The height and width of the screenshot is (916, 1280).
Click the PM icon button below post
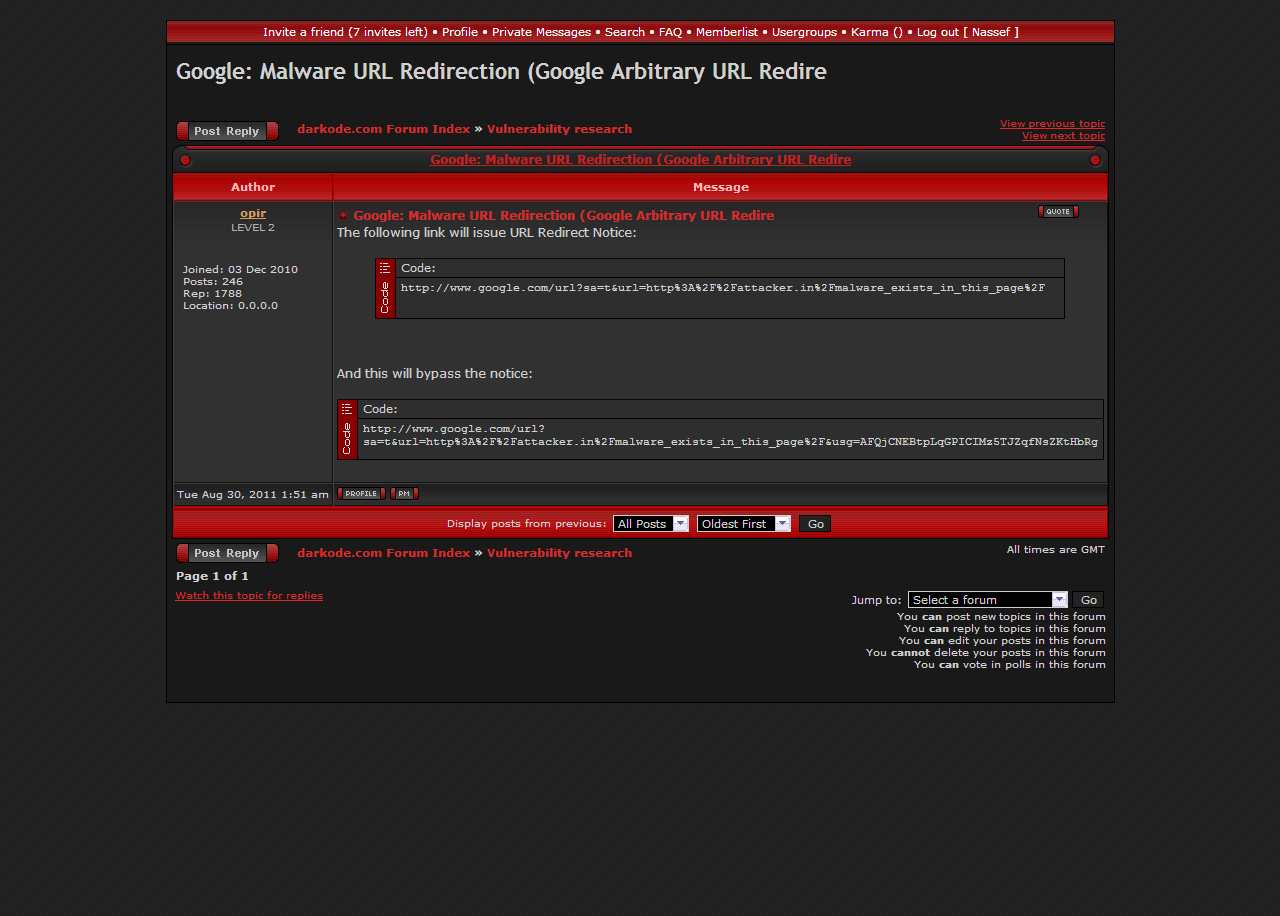(x=404, y=493)
